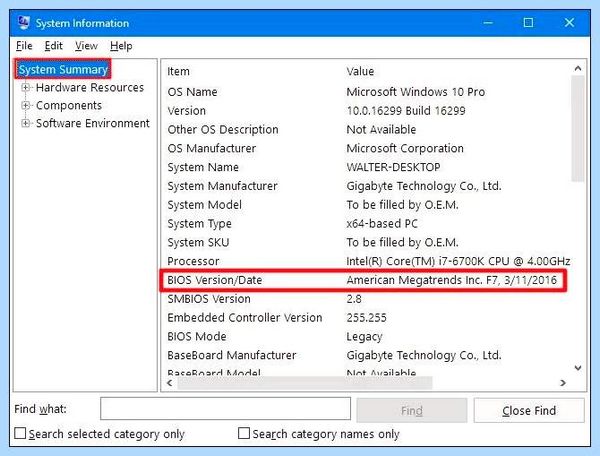Select the Components tree label
Viewport: 600px width, 456px height.
[69, 105]
